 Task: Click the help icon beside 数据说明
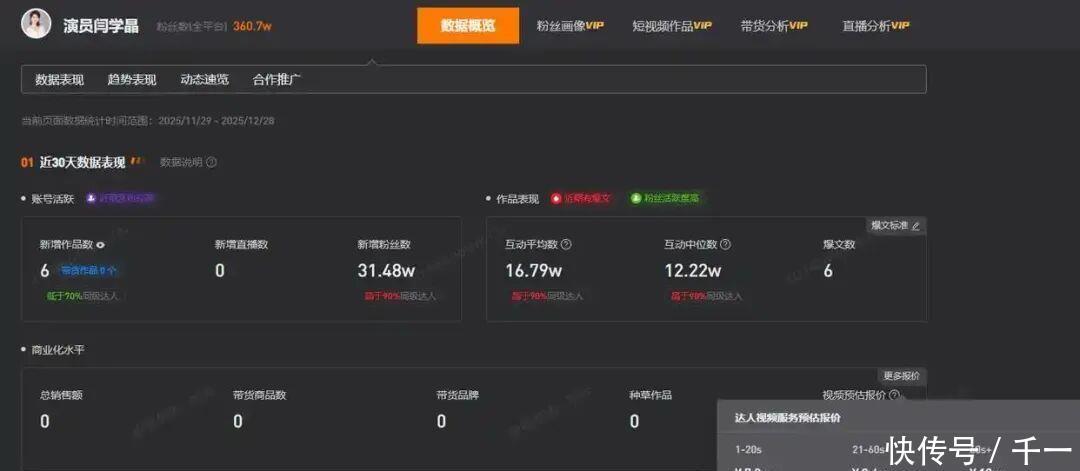coord(211,162)
